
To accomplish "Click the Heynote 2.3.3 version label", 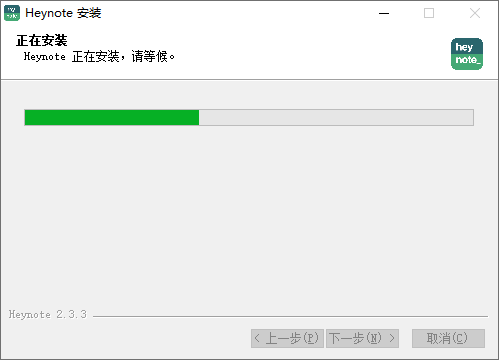I will [48, 314].
